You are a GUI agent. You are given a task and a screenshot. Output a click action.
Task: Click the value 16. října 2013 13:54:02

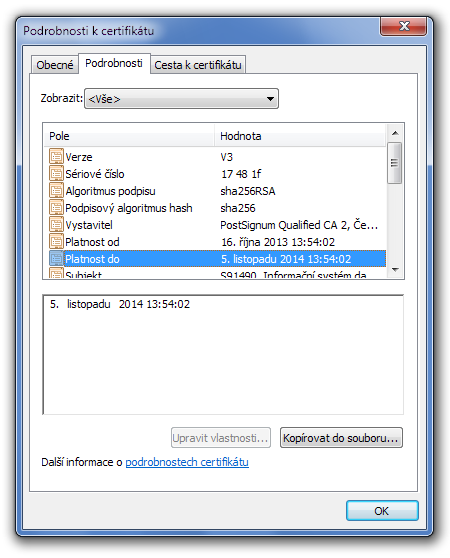click(x=278, y=242)
